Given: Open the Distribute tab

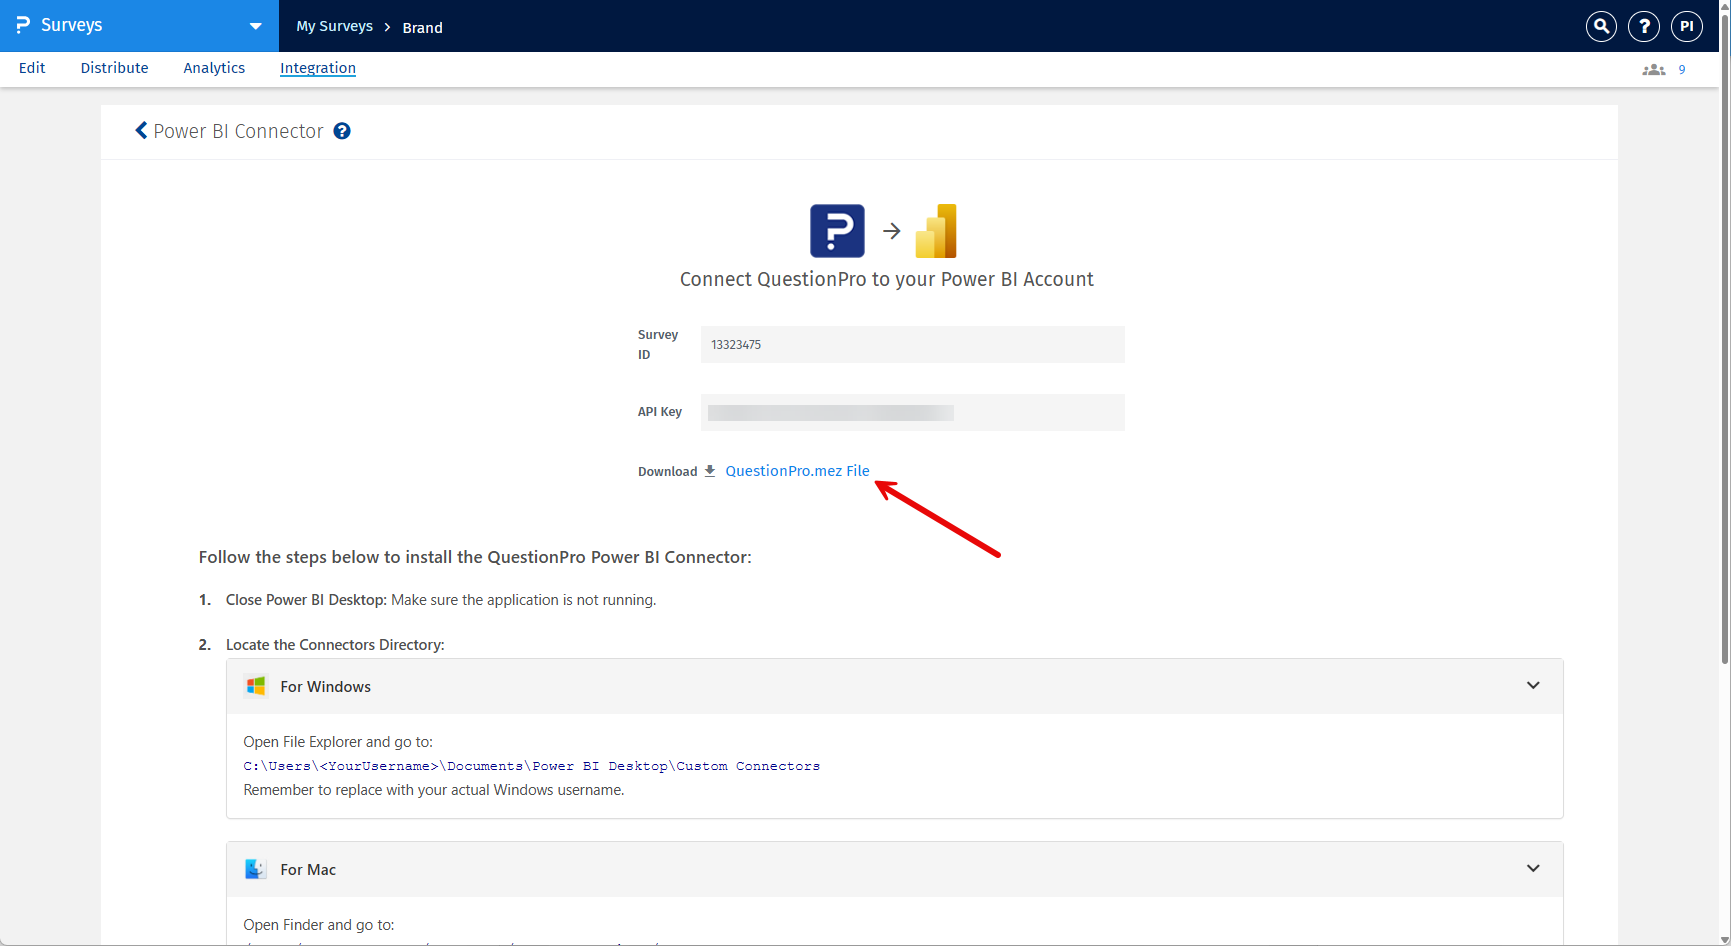Looking at the screenshot, I should pos(114,68).
